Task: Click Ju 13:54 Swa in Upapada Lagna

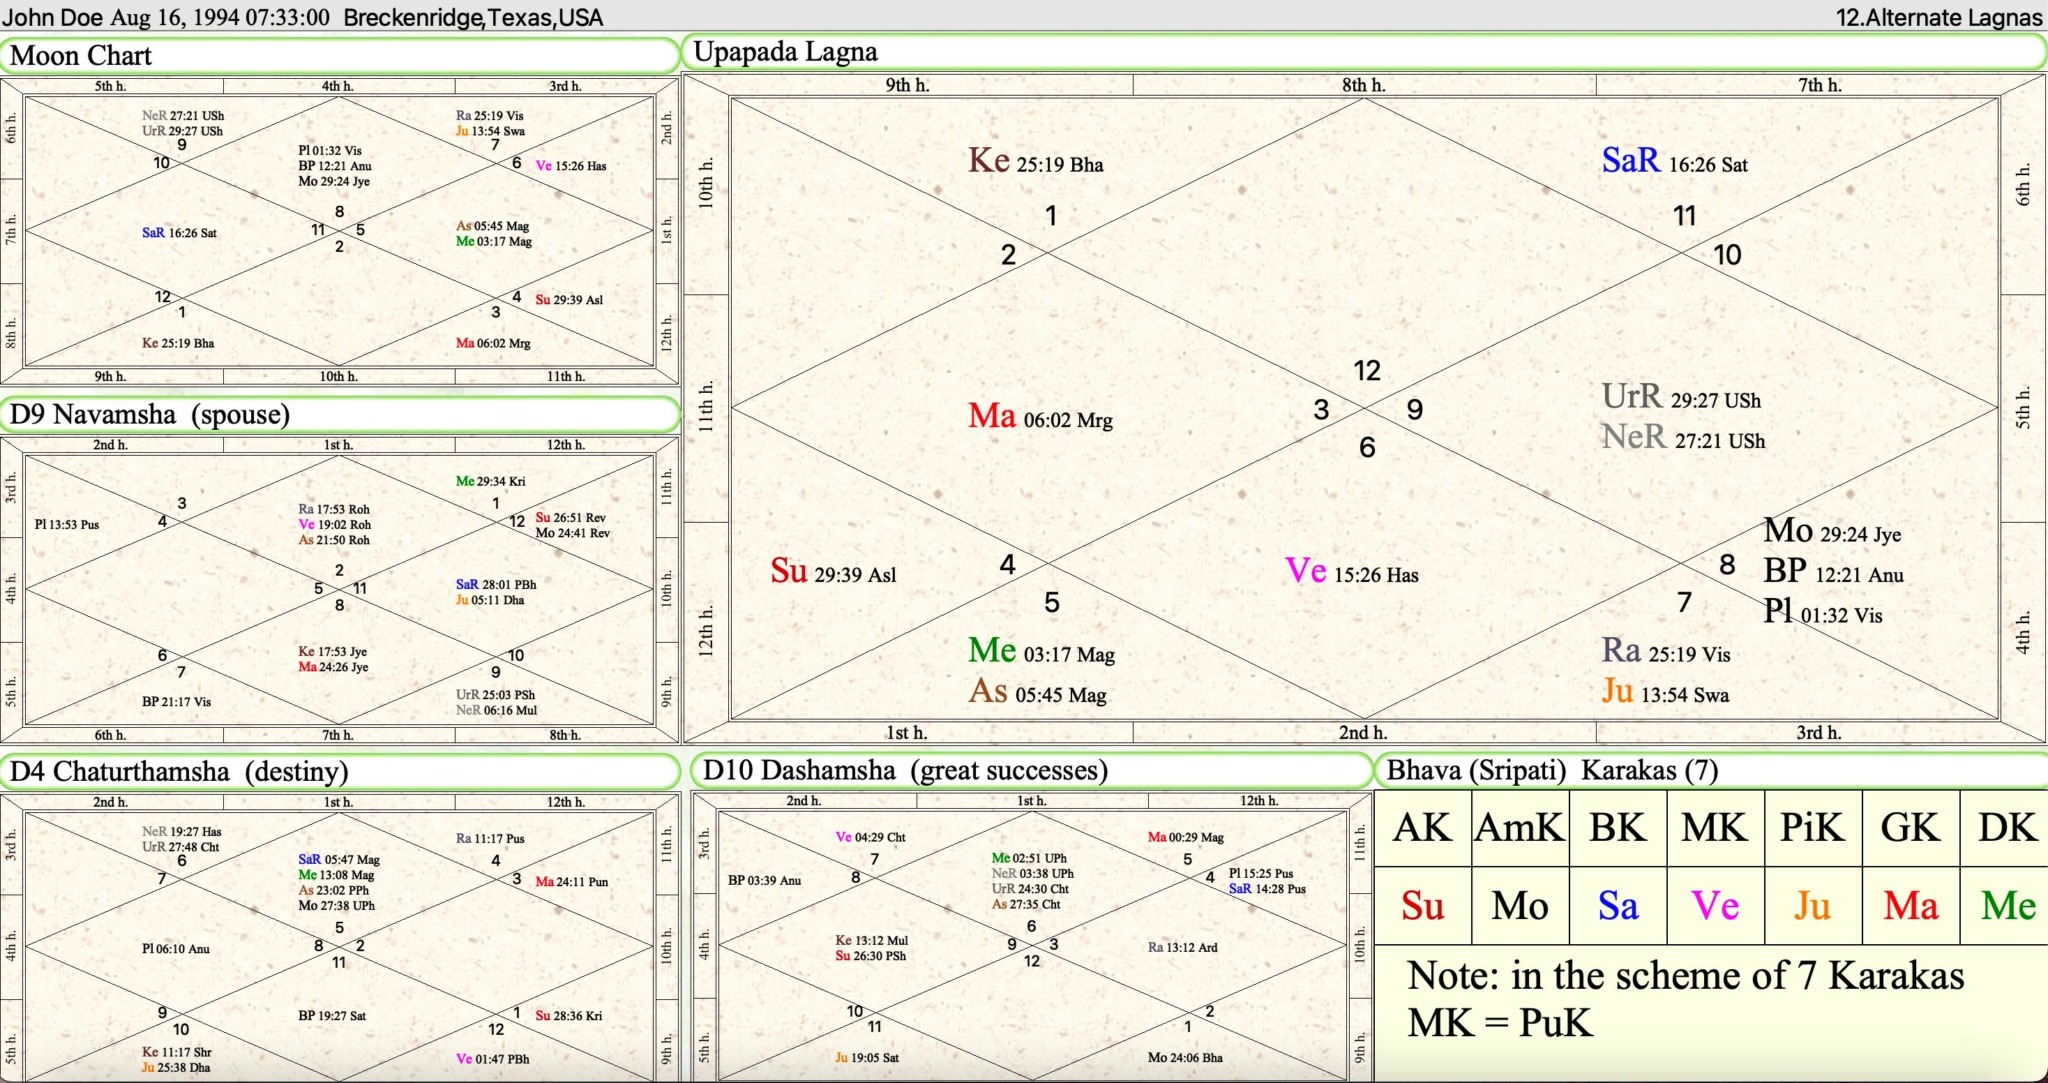Action: (x=1664, y=692)
